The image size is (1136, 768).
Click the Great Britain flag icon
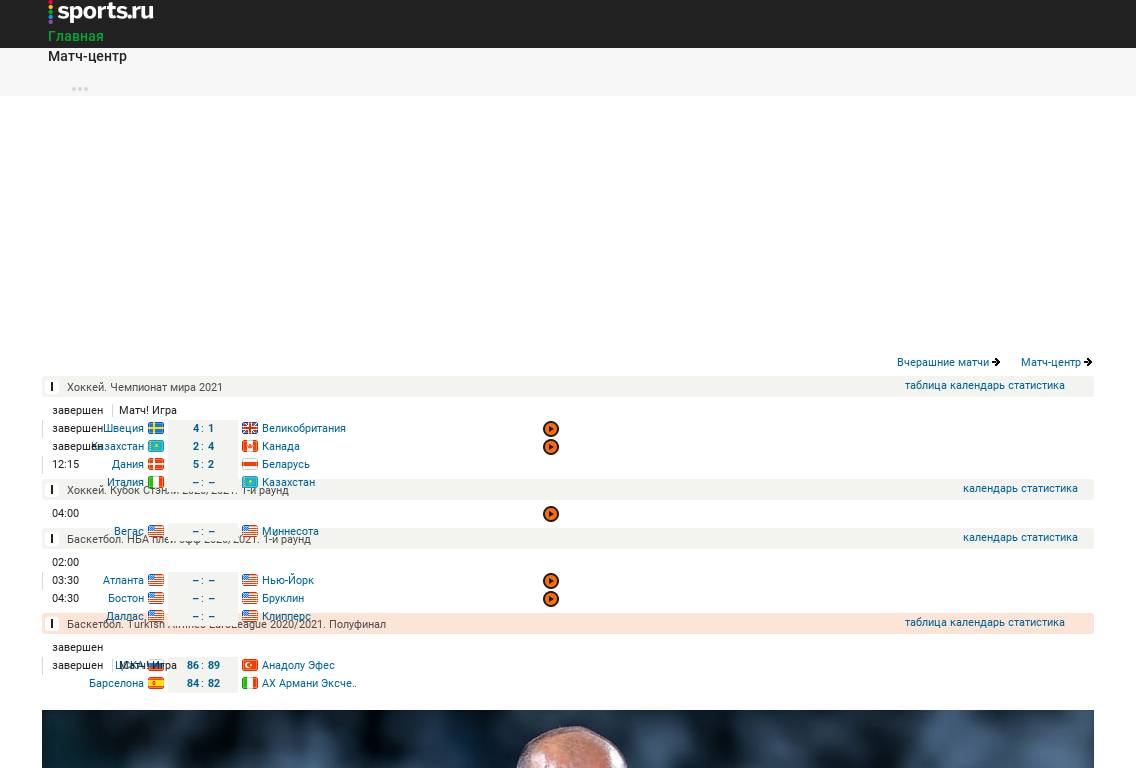[250, 428]
